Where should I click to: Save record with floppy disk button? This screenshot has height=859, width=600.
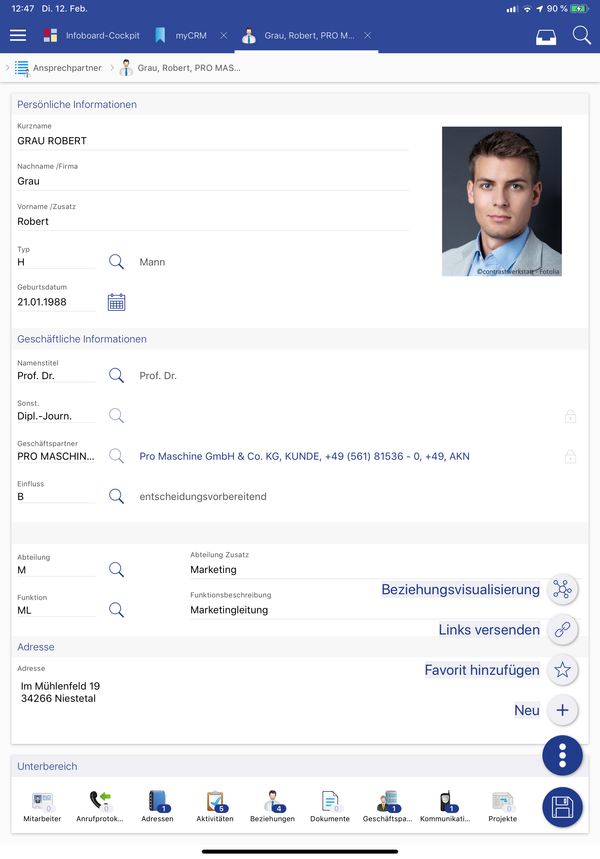562,807
